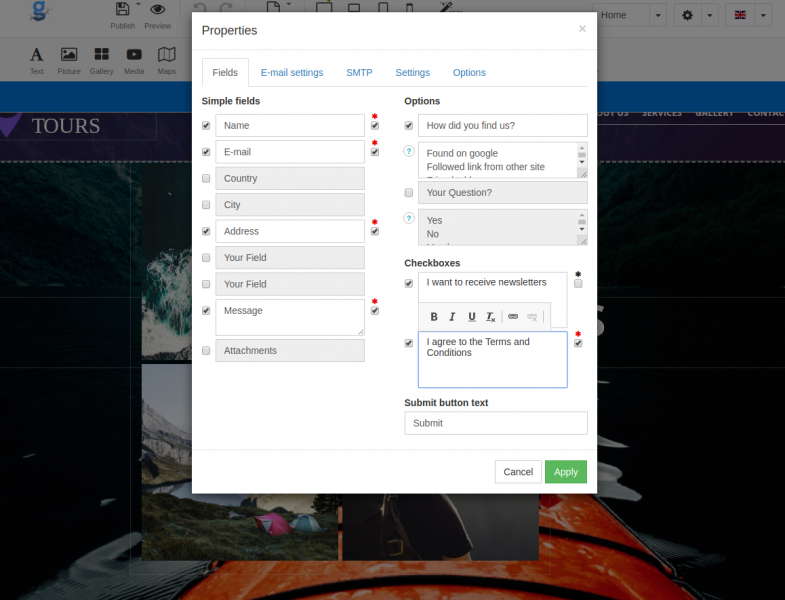The image size is (785, 600).
Task: Open the Home page dropdown
Action: [658, 15]
